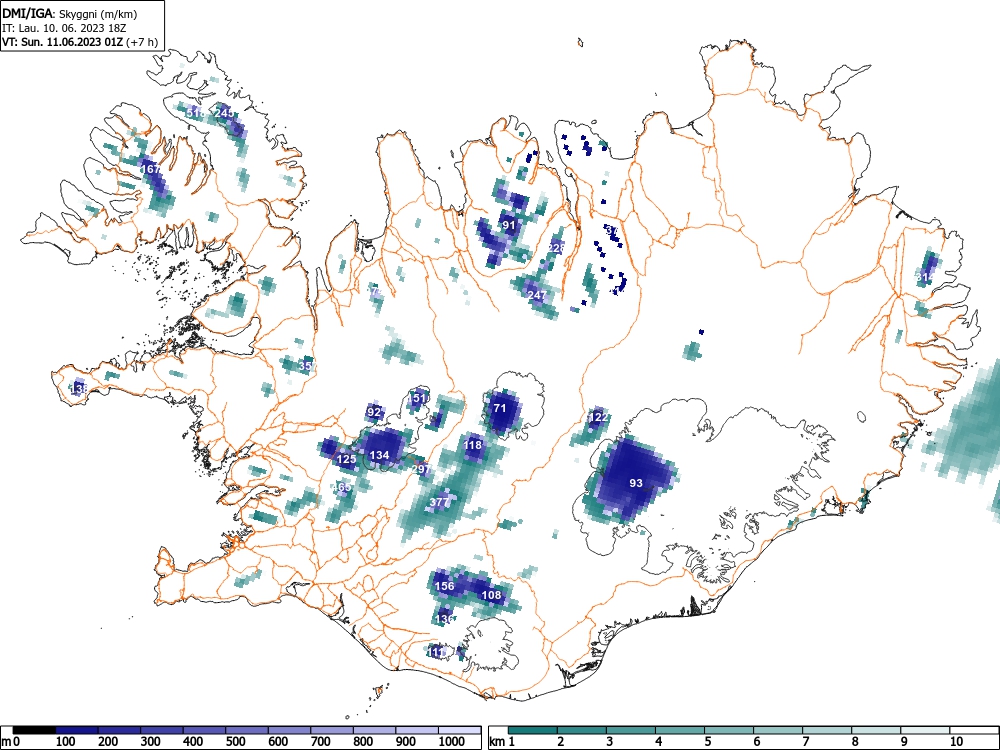This screenshot has height=750, width=1000.
Task: Click the 'm 0' label in the legend
Action: coord(10,742)
